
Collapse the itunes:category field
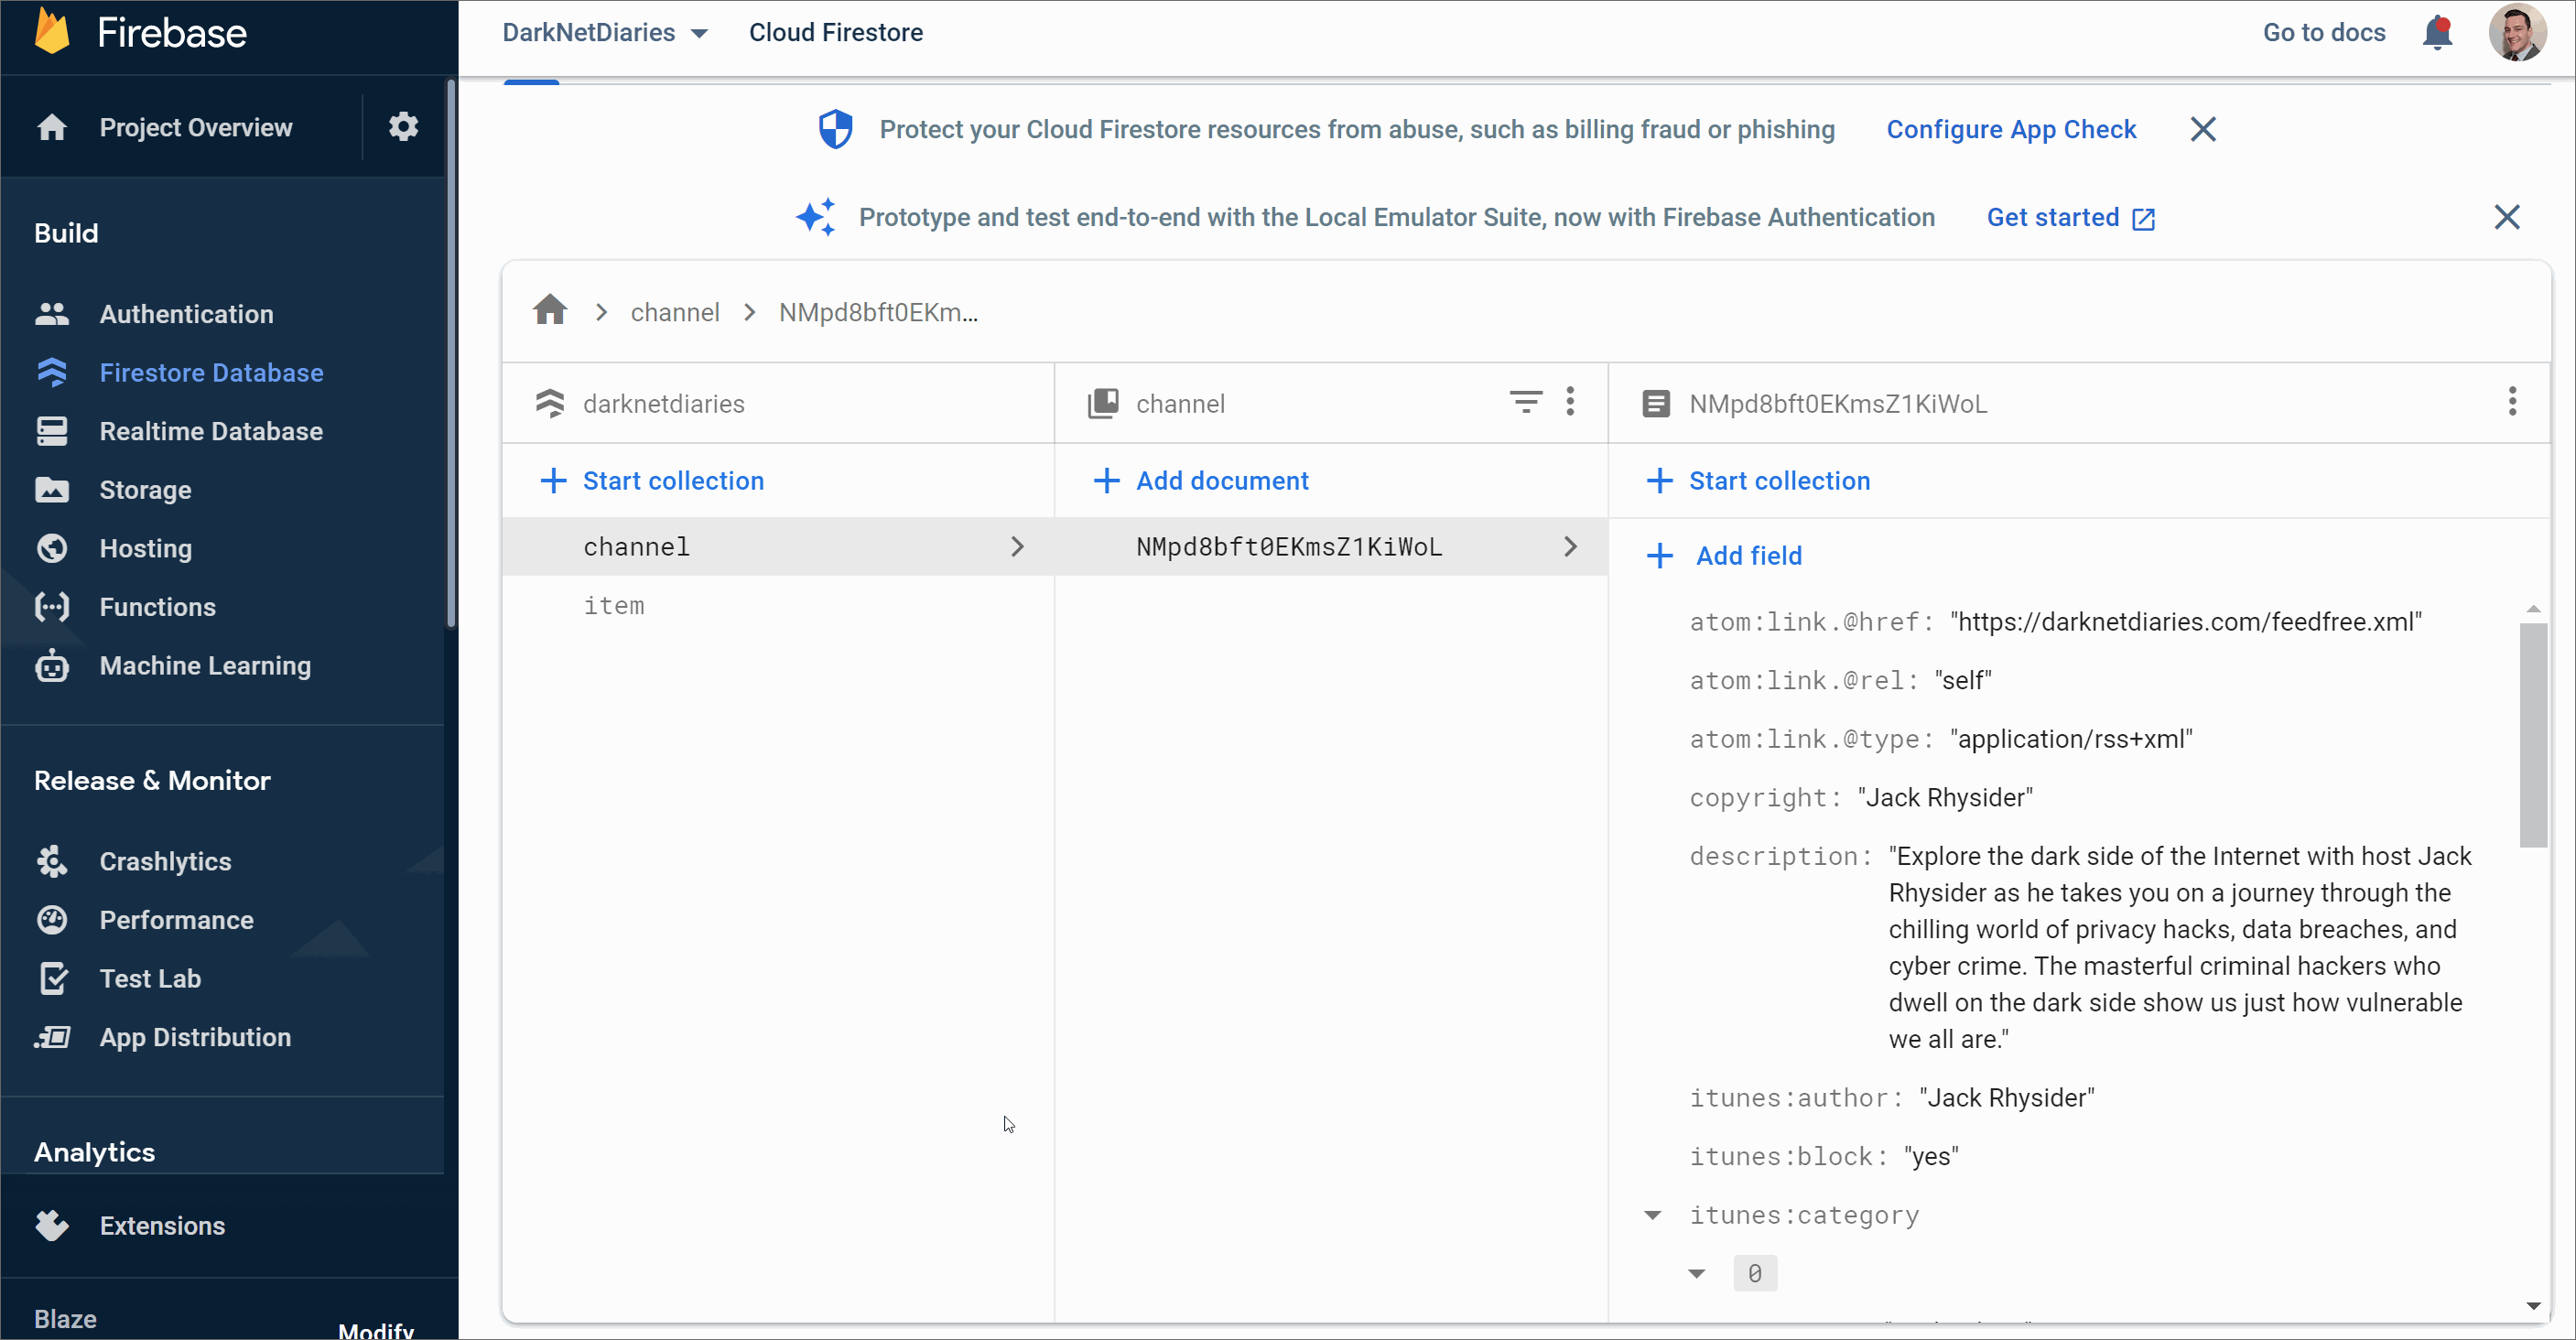tap(1653, 1215)
